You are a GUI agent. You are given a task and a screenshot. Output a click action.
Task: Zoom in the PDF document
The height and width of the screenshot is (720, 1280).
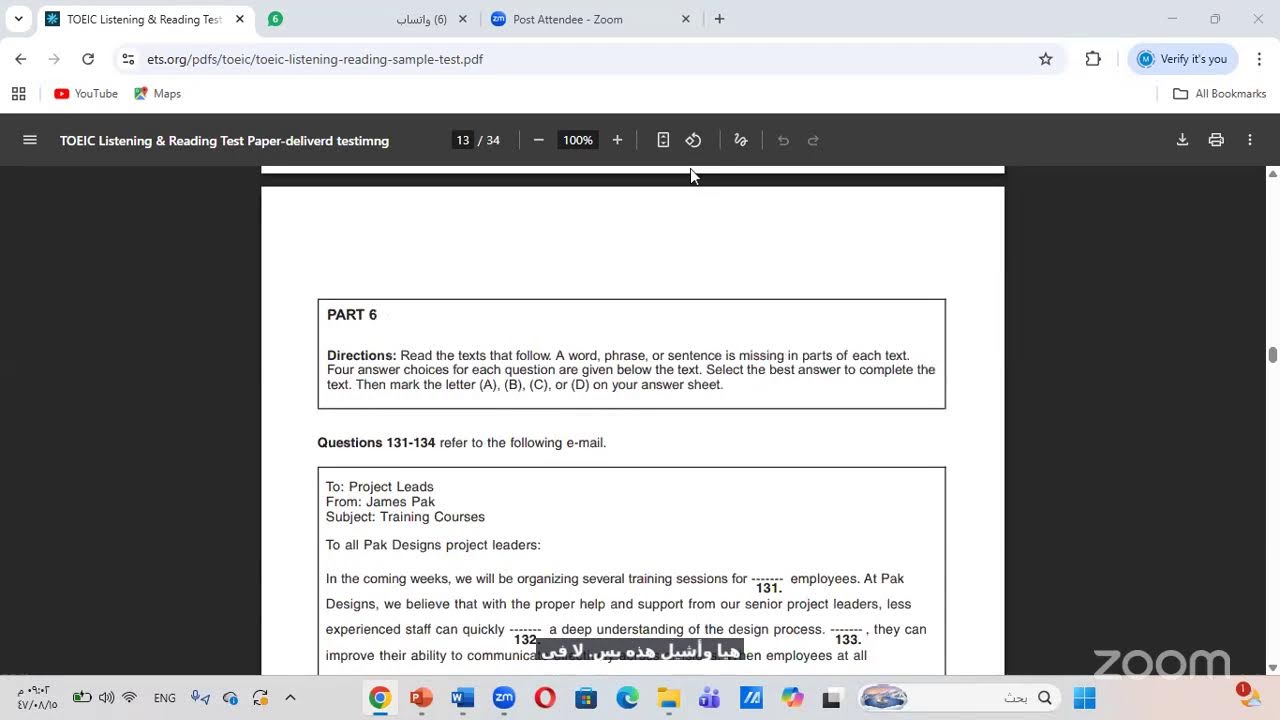[617, 140]
